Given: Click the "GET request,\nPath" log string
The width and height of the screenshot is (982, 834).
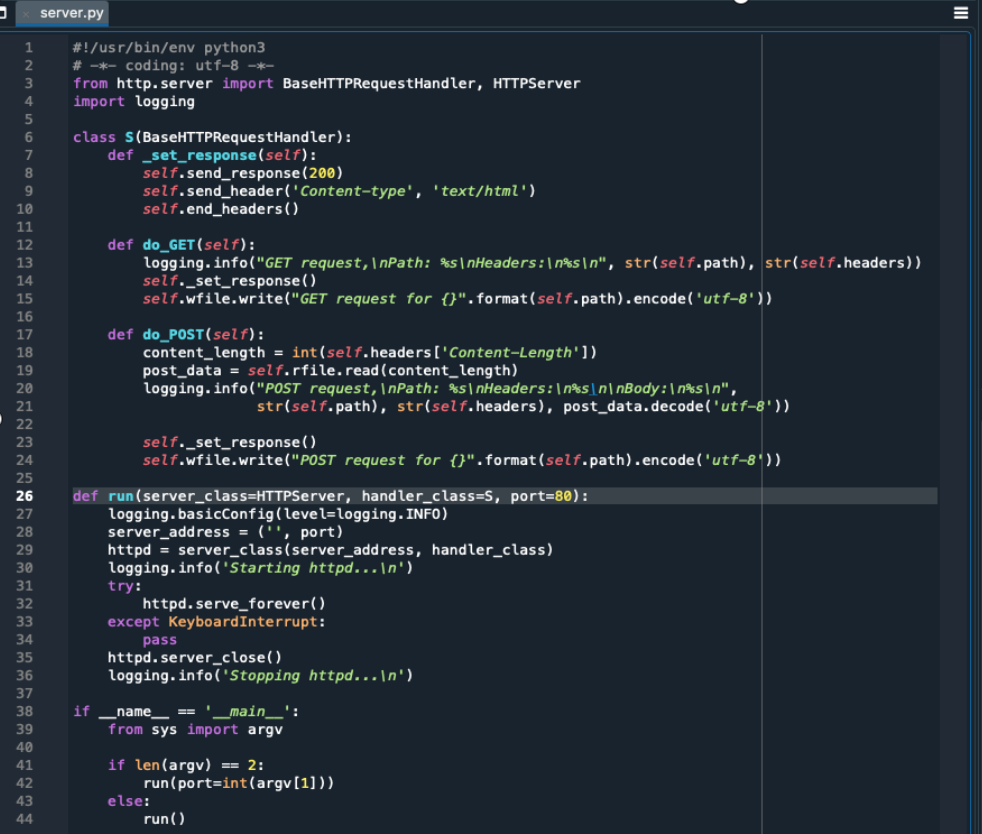Looking at the screenshot, I should point(432,263).
